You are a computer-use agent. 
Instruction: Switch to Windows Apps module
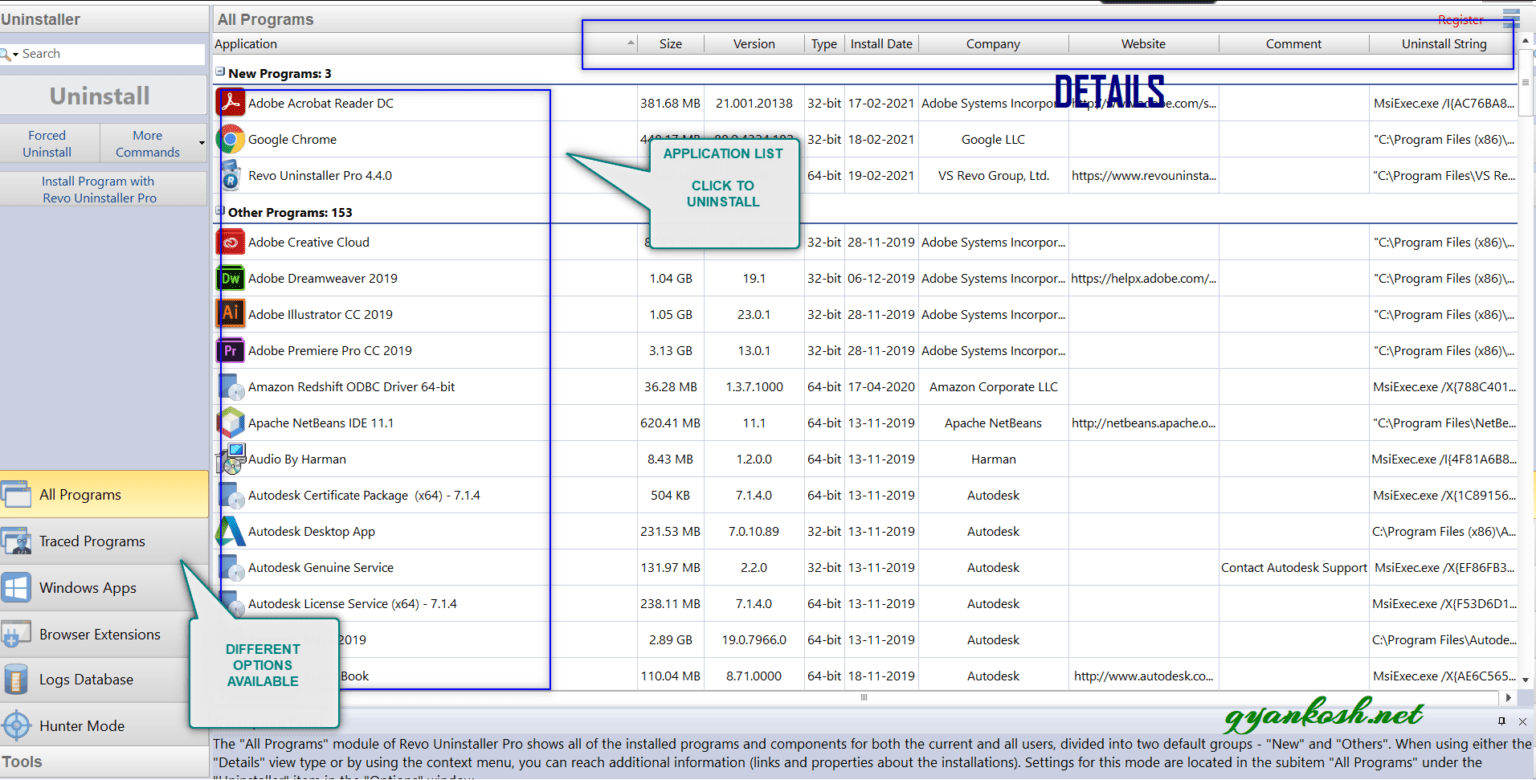[104, 587]
